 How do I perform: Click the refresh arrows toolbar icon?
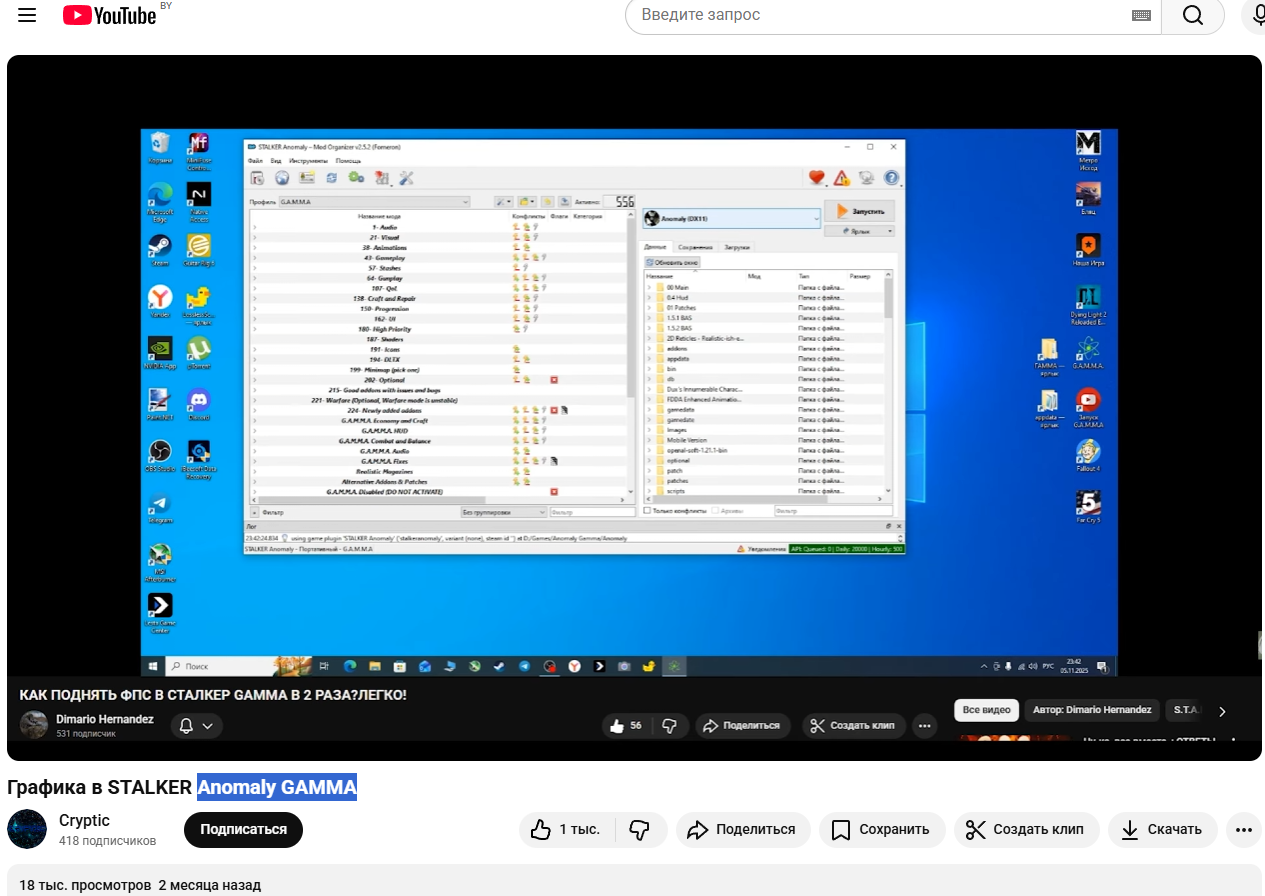click(331, 178)
